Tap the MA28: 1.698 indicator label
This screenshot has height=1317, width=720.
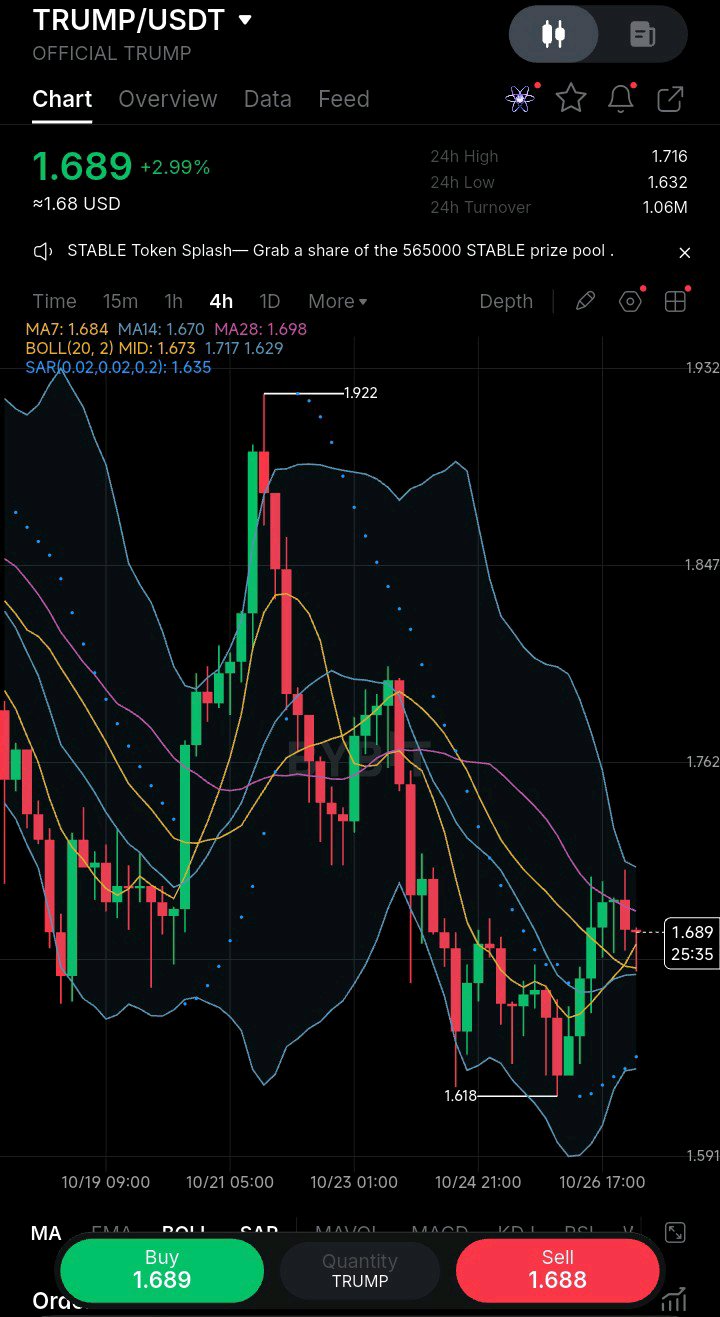click(x=260, y=329)
